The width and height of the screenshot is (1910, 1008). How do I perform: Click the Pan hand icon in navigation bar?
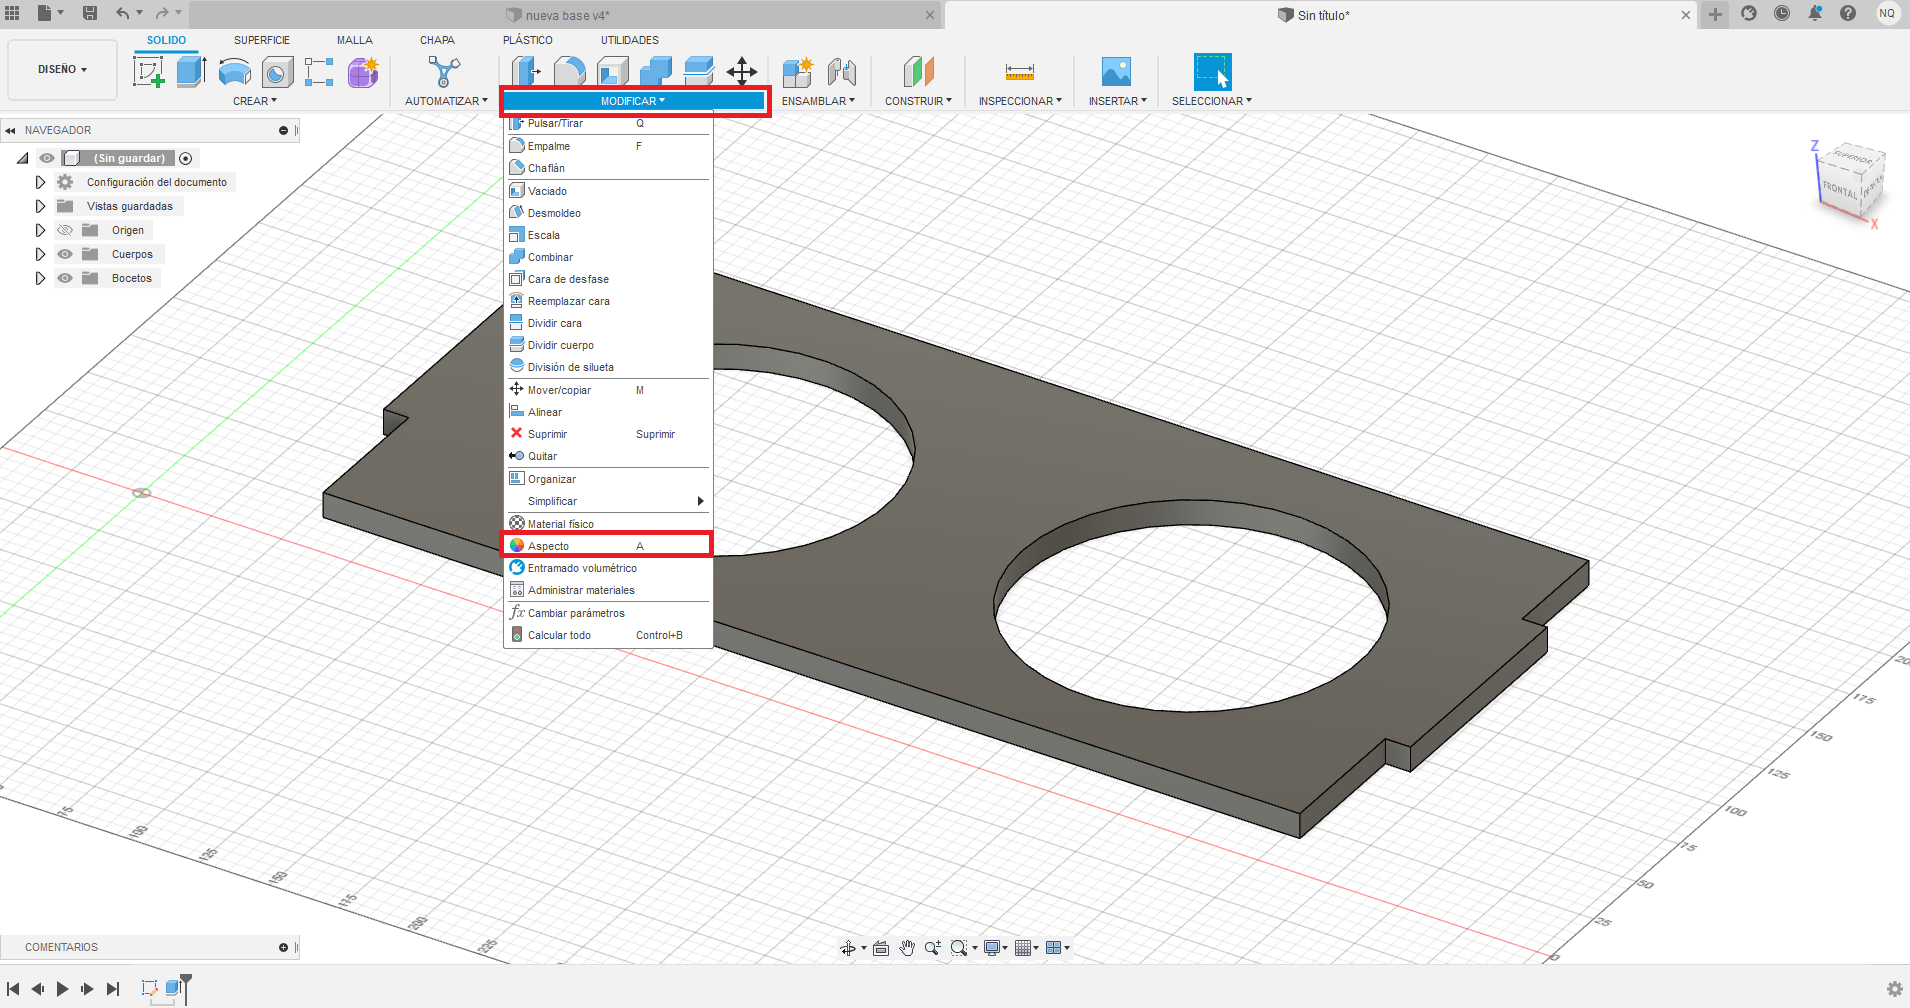[907, 948]
